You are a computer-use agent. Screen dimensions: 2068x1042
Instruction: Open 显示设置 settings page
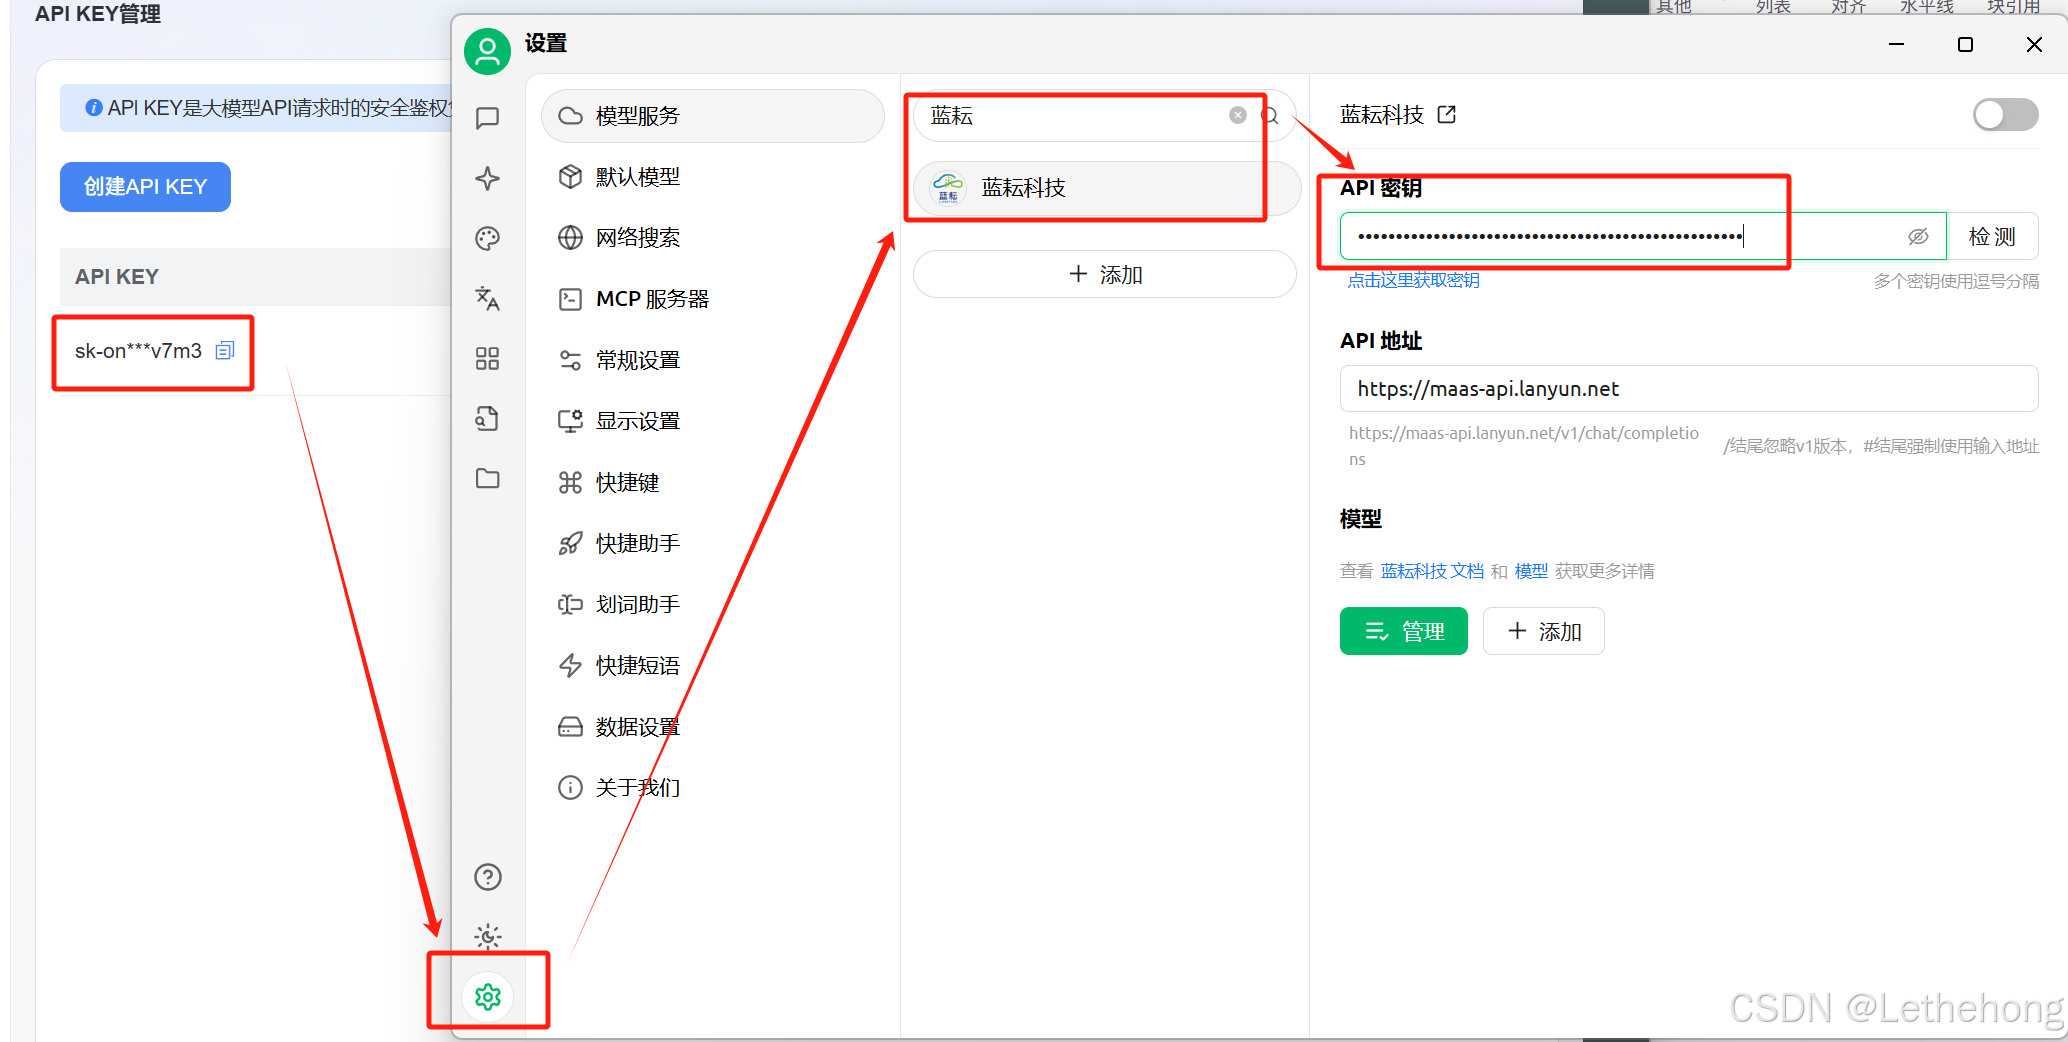[x=713, y=421]
